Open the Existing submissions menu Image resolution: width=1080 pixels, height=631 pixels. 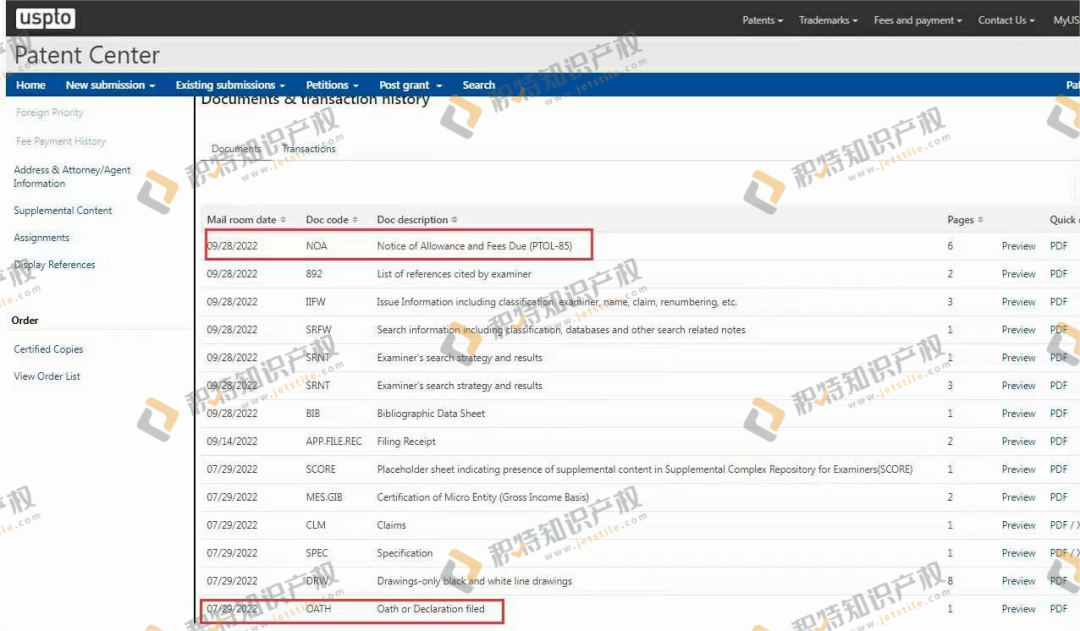[x=230, y=85]
